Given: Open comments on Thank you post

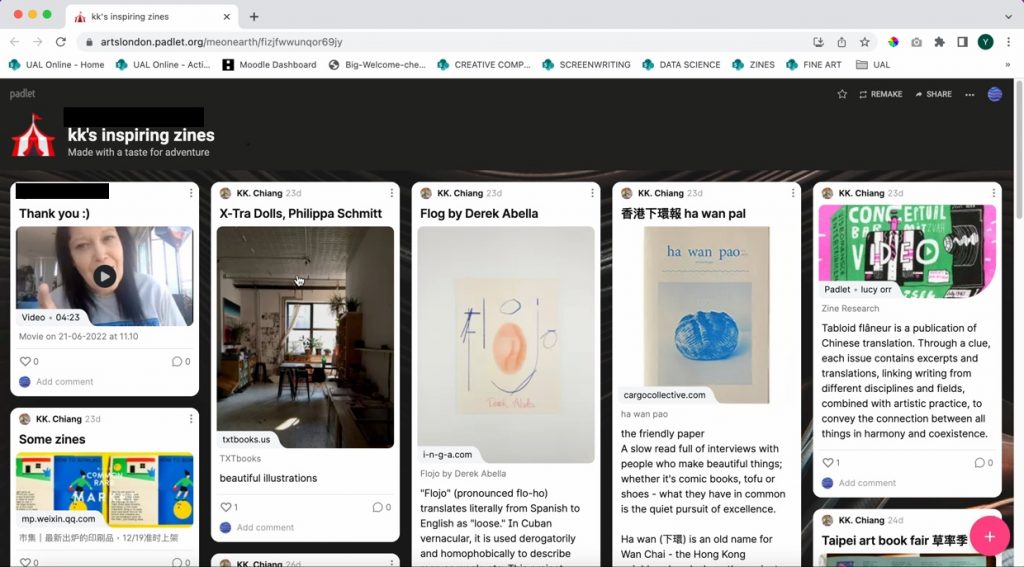Looking at the screenshot, I should tap(176, 361).
